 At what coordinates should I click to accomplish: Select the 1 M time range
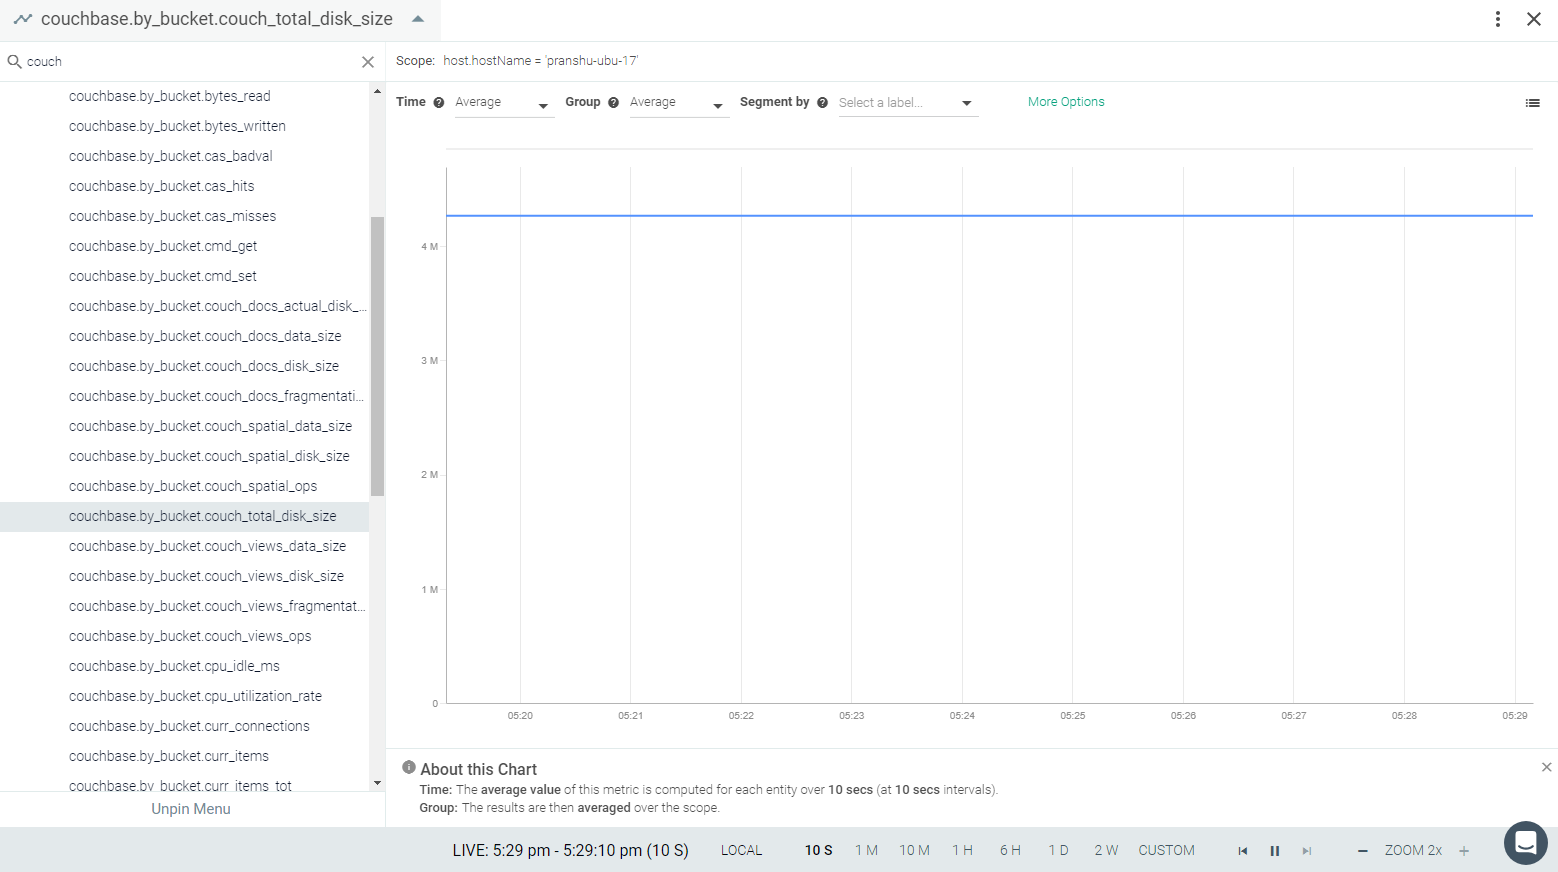[866, 850]
